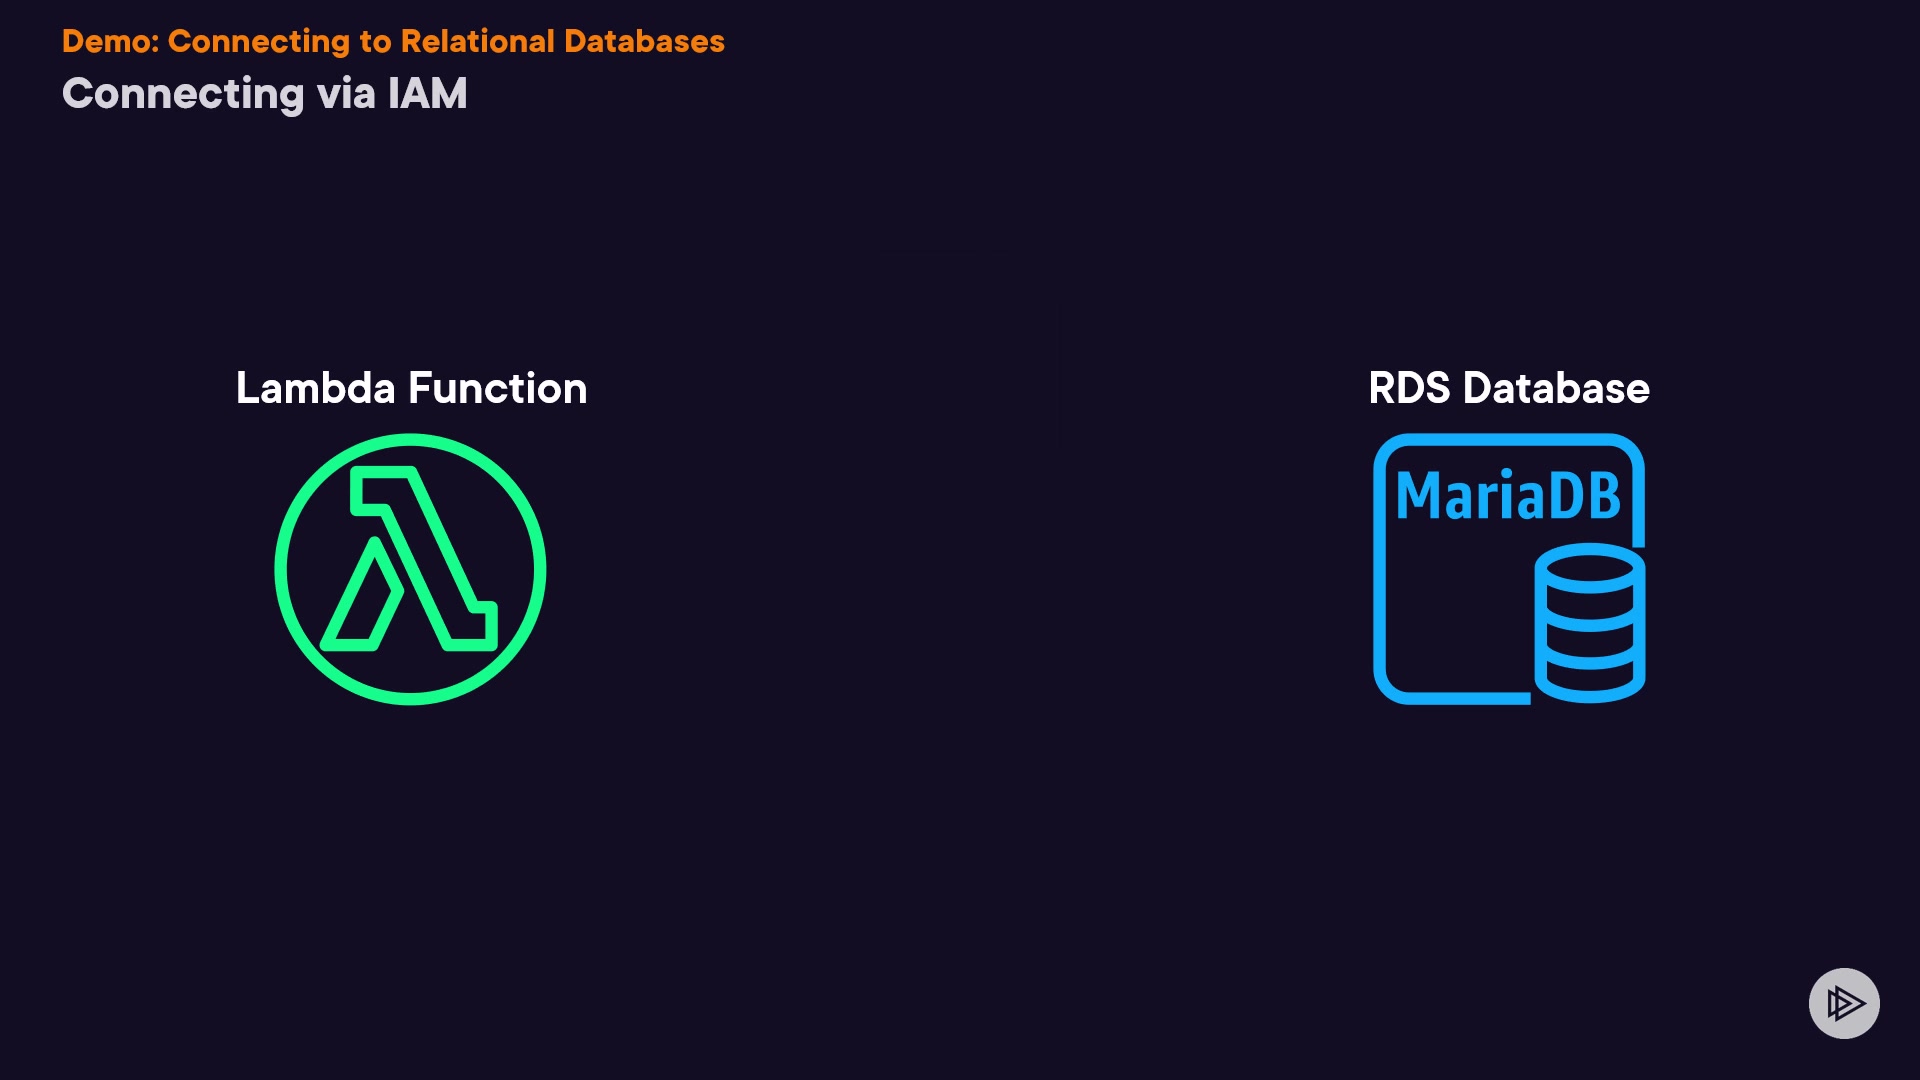Viewport: 1920px width, 1080px height.
Task: Click the word "Demo:" in orange heading
Action: pos(110,41)
